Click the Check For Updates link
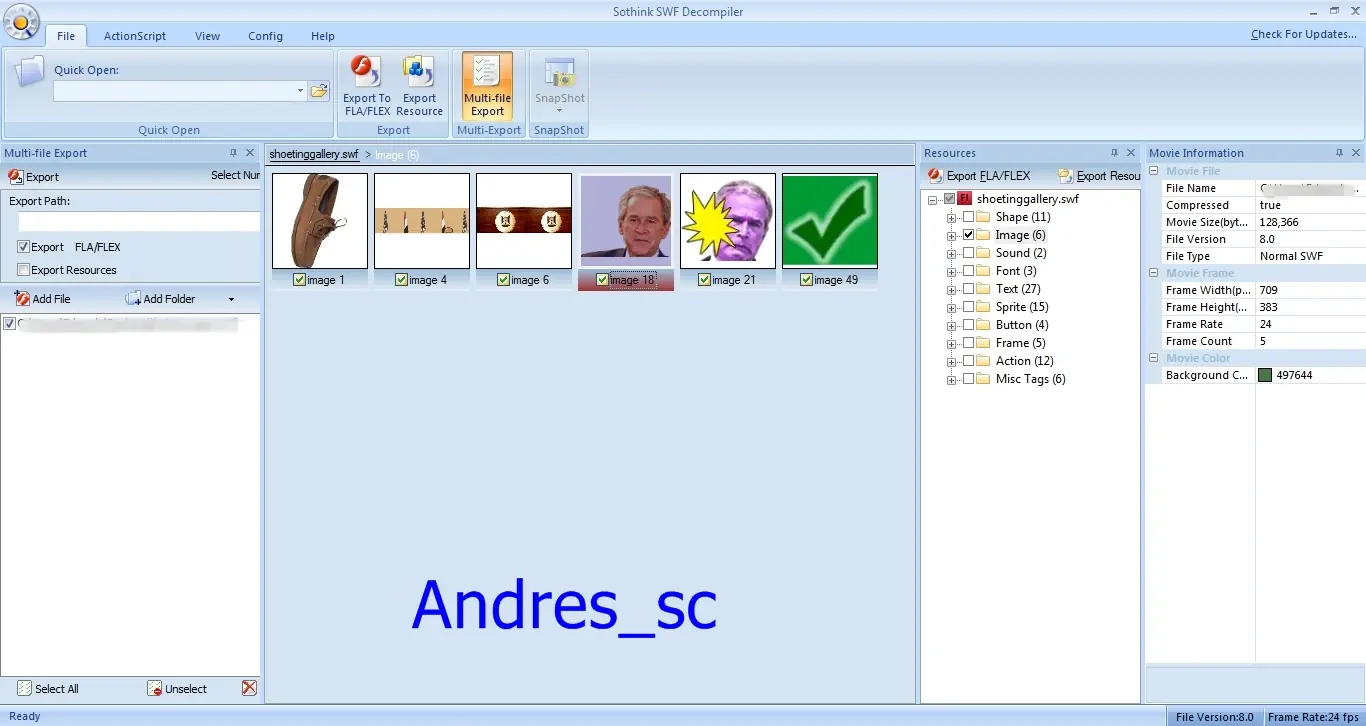This screenshot has height=726, width=1366. pyautogui.click(x=1304, y=34)
